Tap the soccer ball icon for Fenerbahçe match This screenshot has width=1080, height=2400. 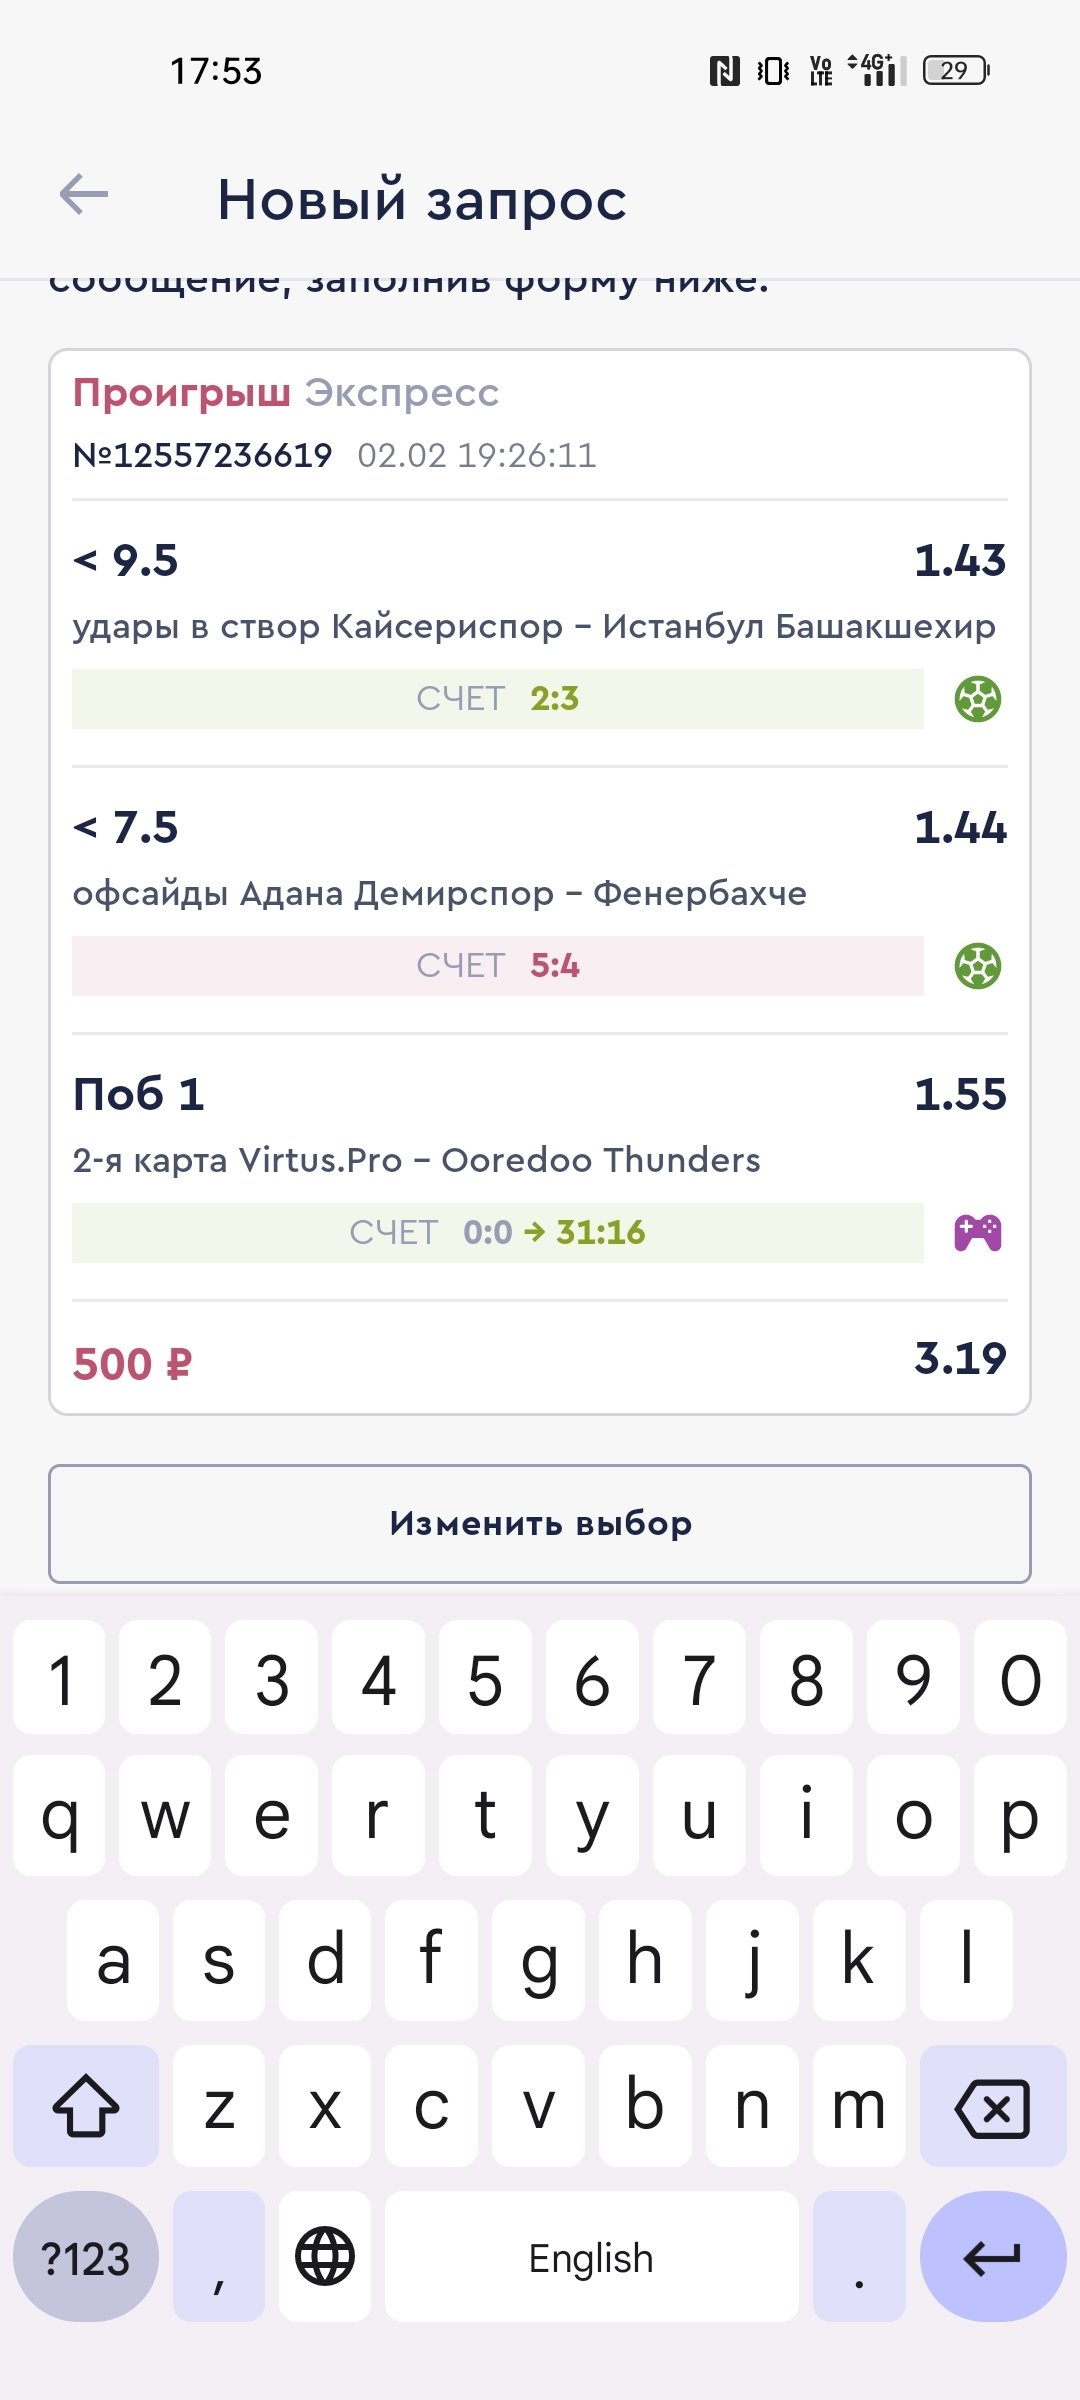977,966
